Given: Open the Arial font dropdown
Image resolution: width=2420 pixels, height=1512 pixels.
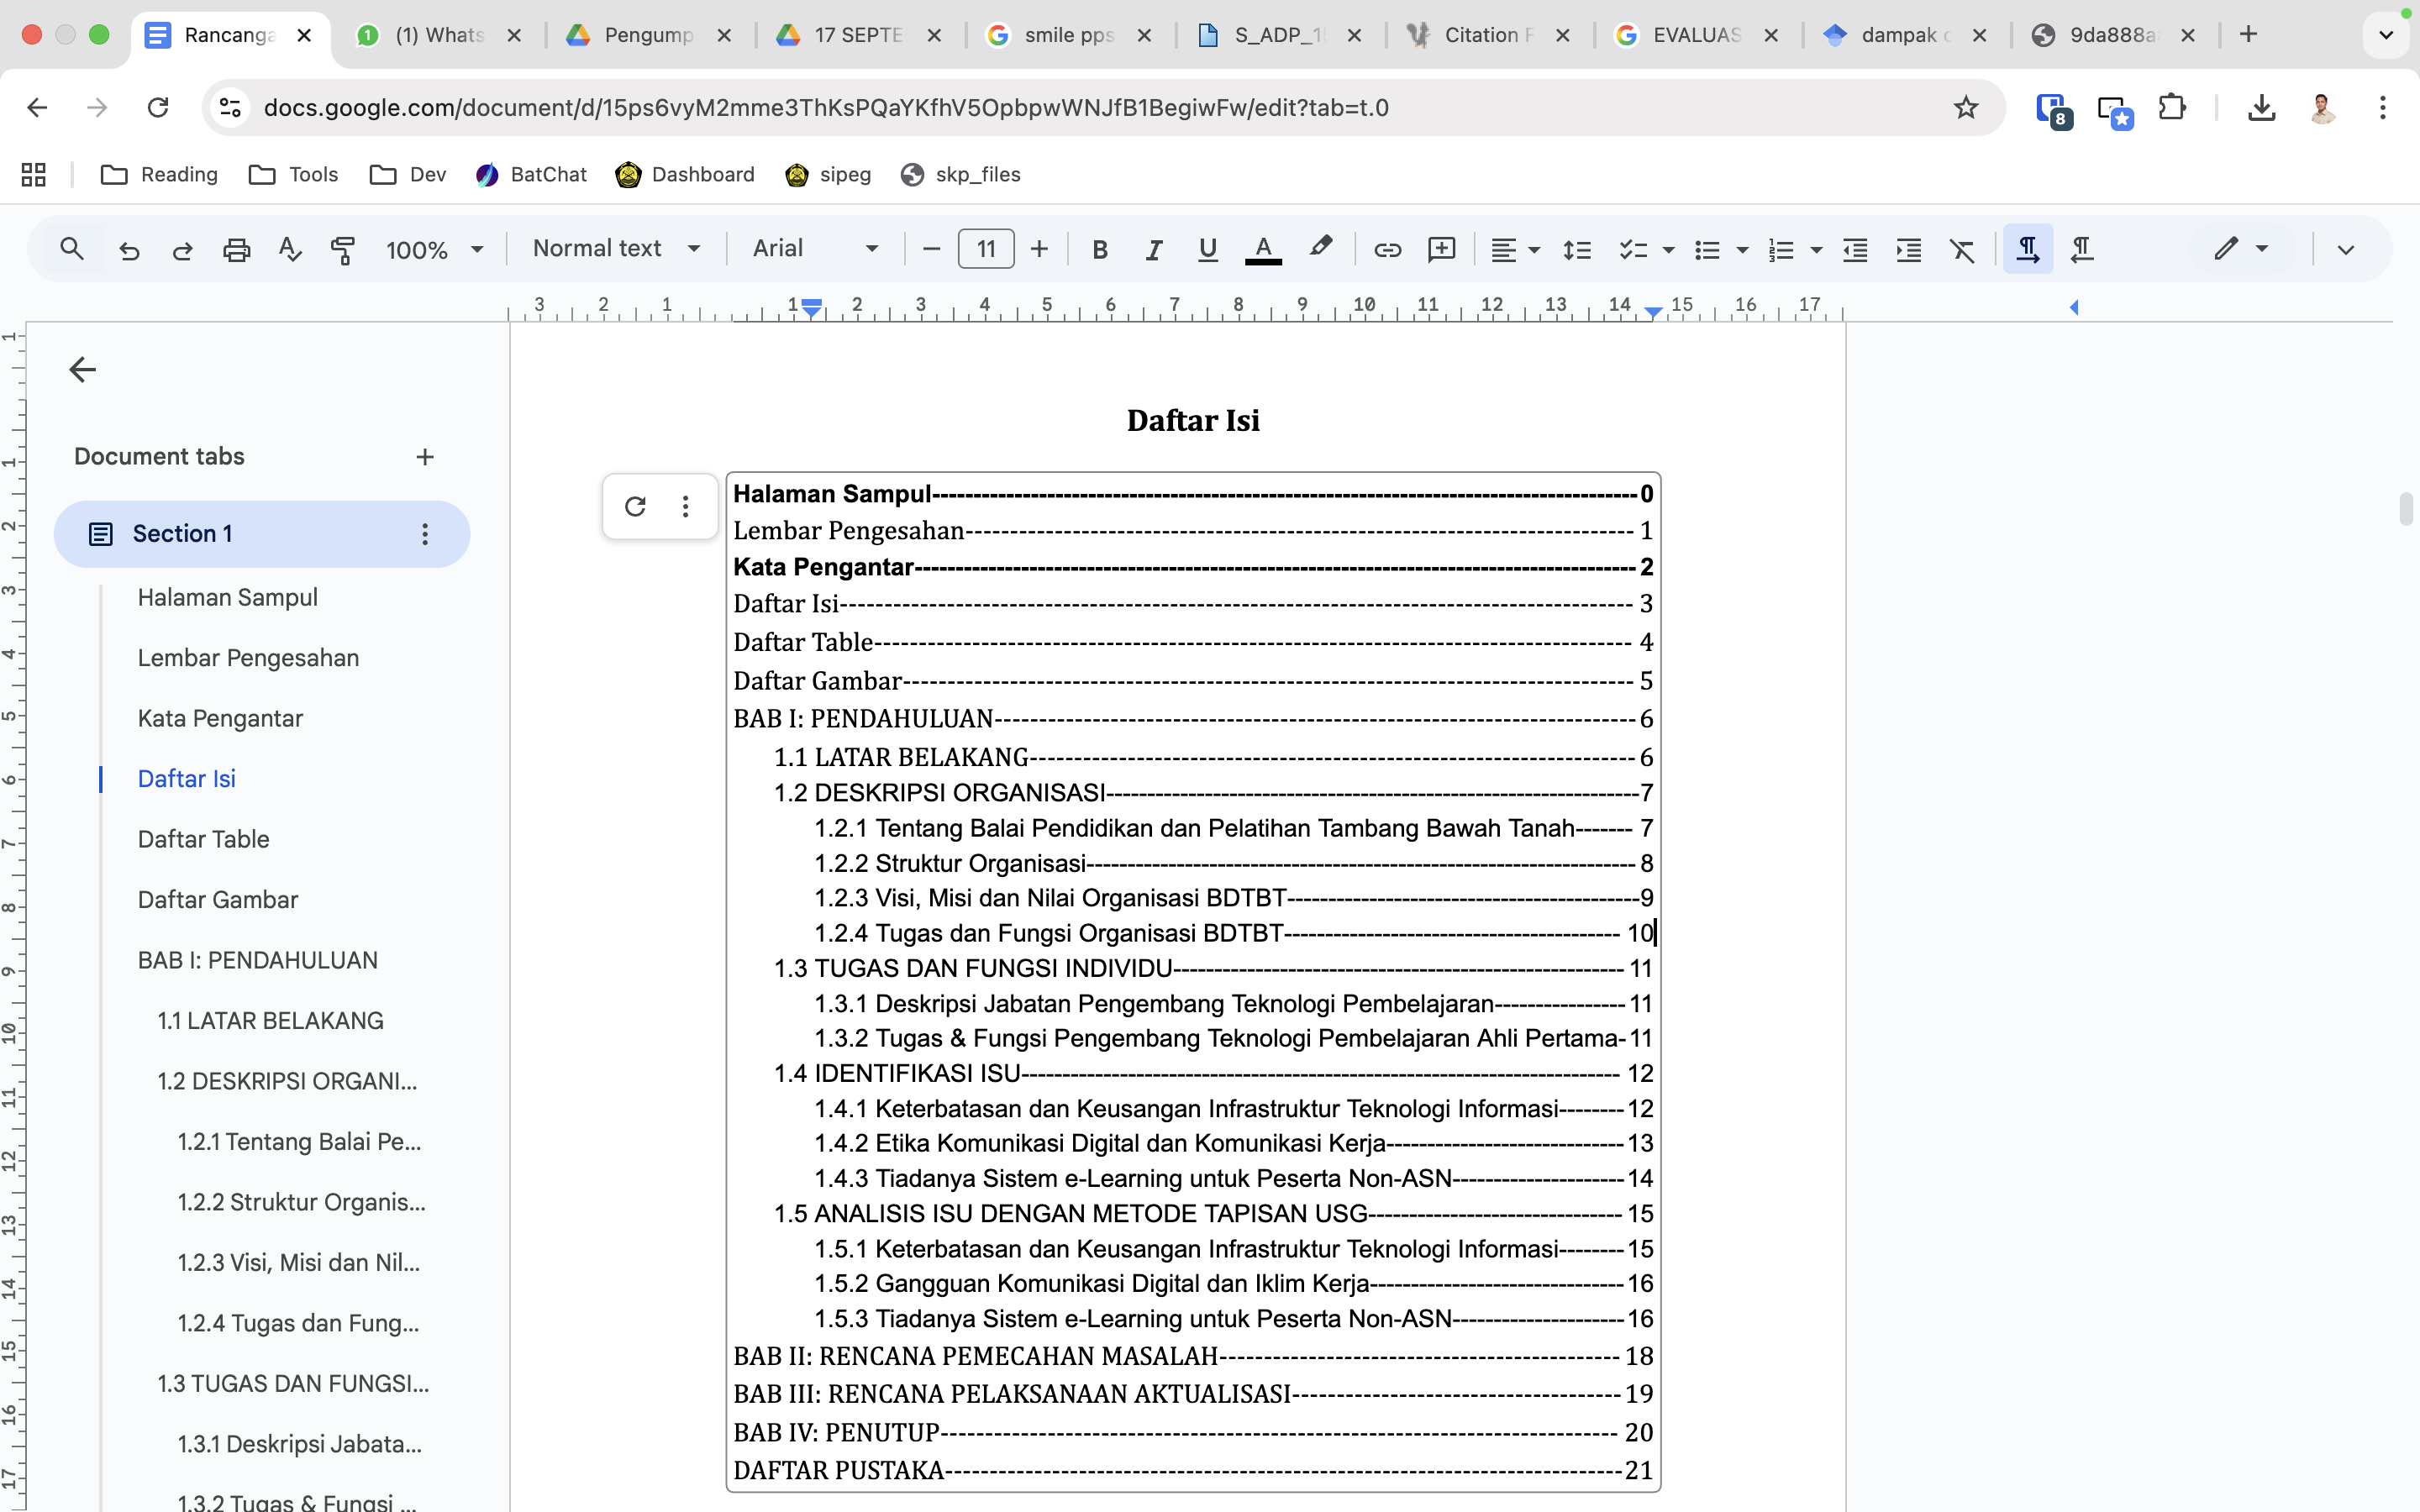Looking at the screenshot, I should pyautogui.click(x=814, y=248).
